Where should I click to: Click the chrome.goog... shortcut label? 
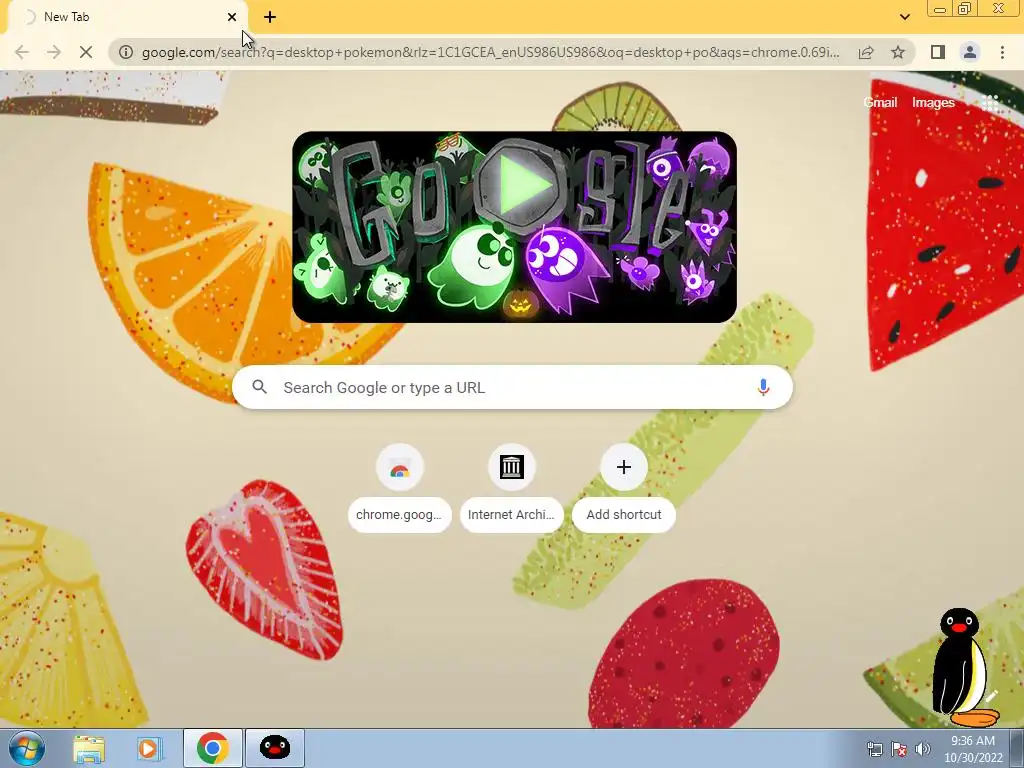coord(399,515)
